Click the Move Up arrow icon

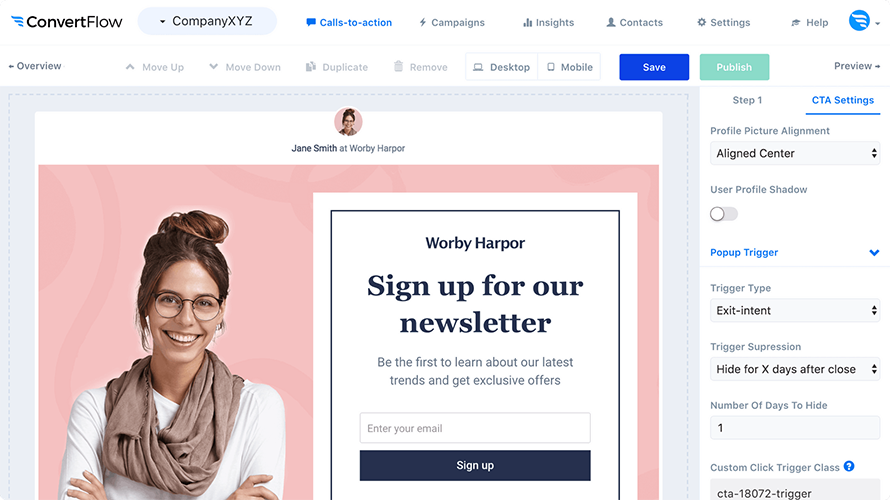click(130, 67)
